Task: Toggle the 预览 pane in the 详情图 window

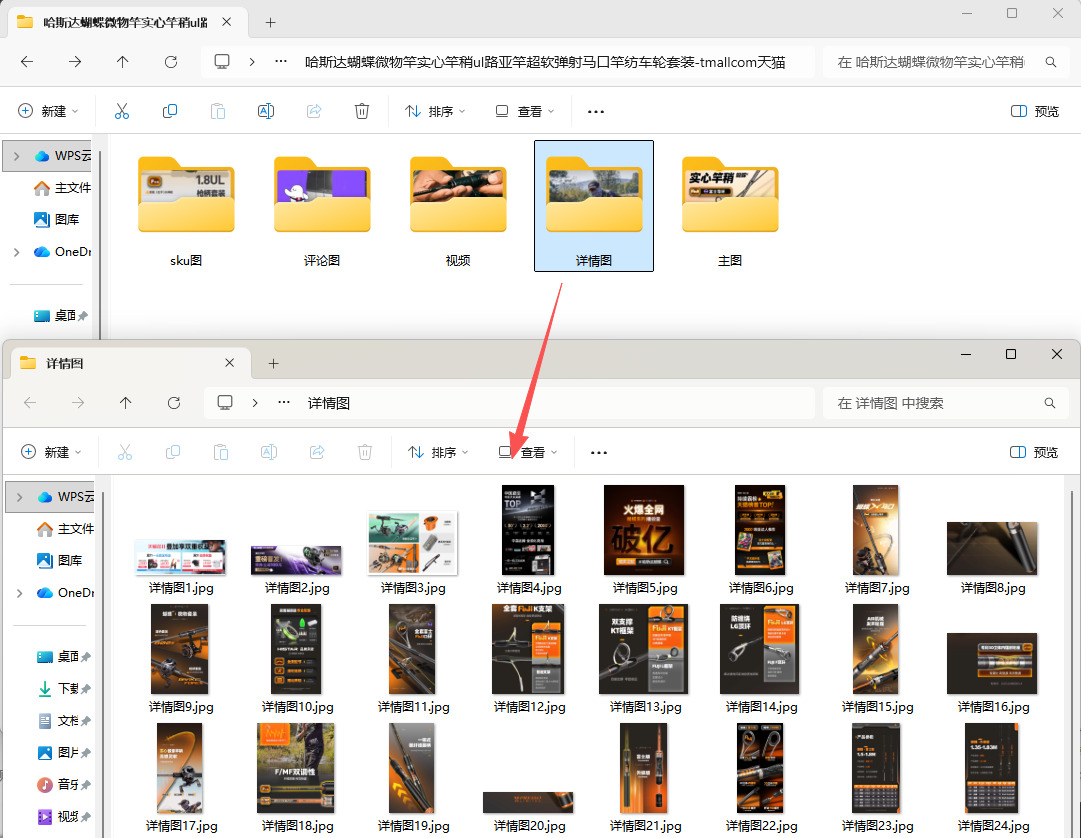Action: (1035, 452)
